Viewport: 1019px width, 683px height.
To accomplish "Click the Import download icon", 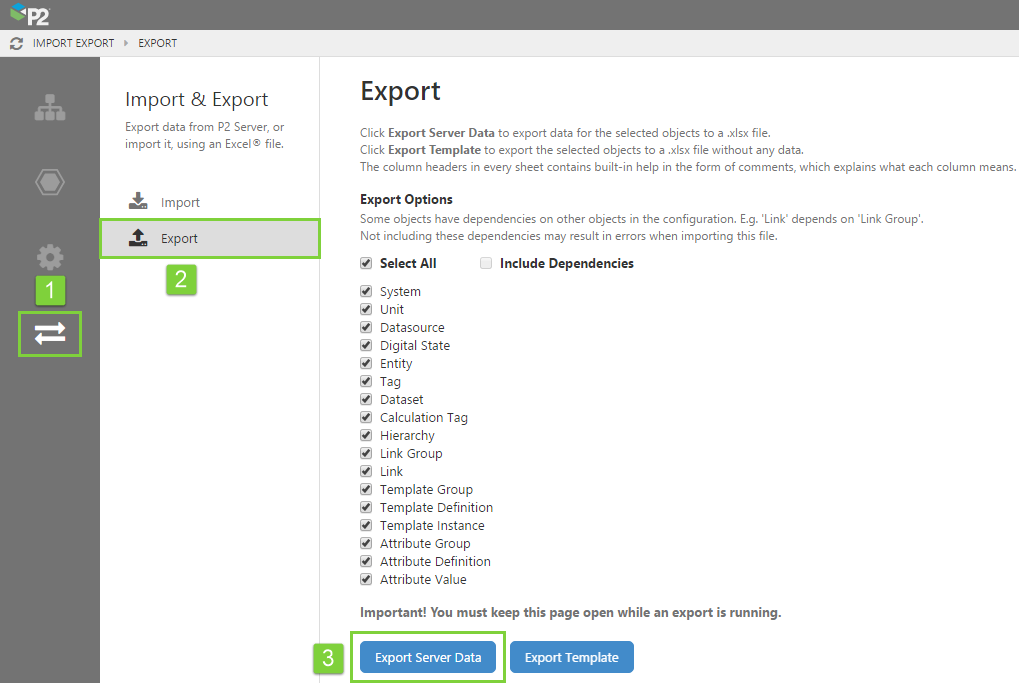I will (137, 201).
